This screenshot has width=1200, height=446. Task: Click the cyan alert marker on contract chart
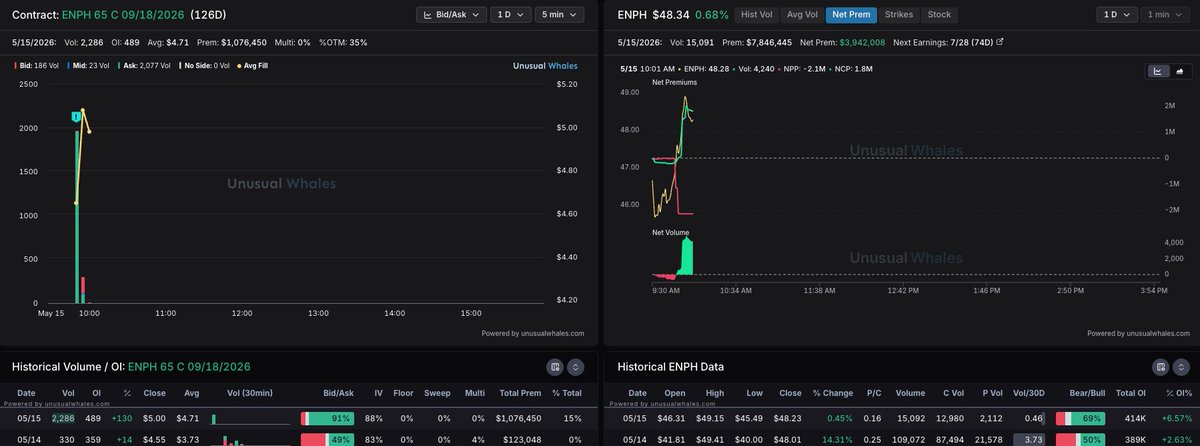tap(76, 118)
